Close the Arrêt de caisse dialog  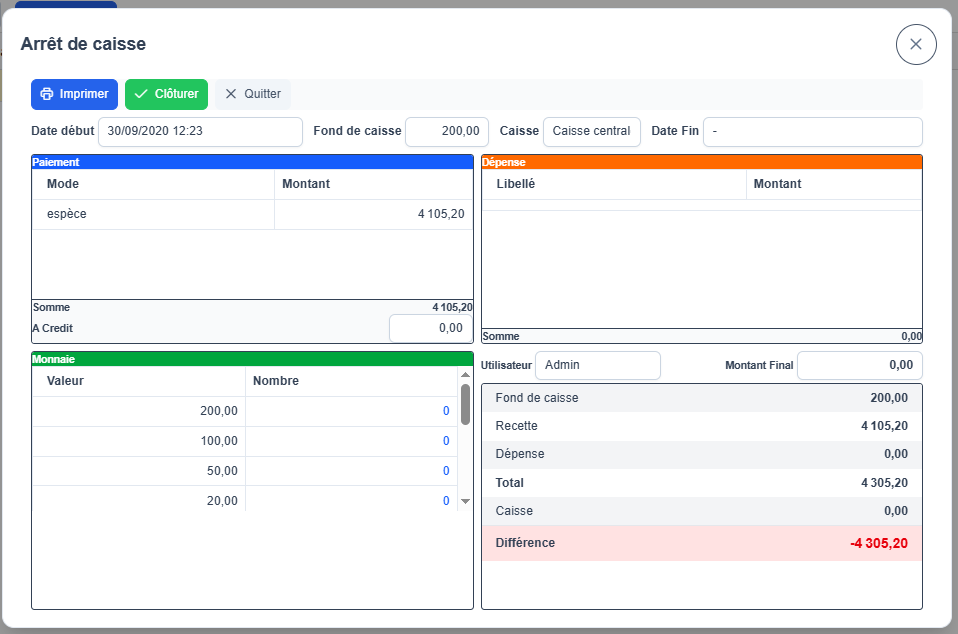coord(915,44)
